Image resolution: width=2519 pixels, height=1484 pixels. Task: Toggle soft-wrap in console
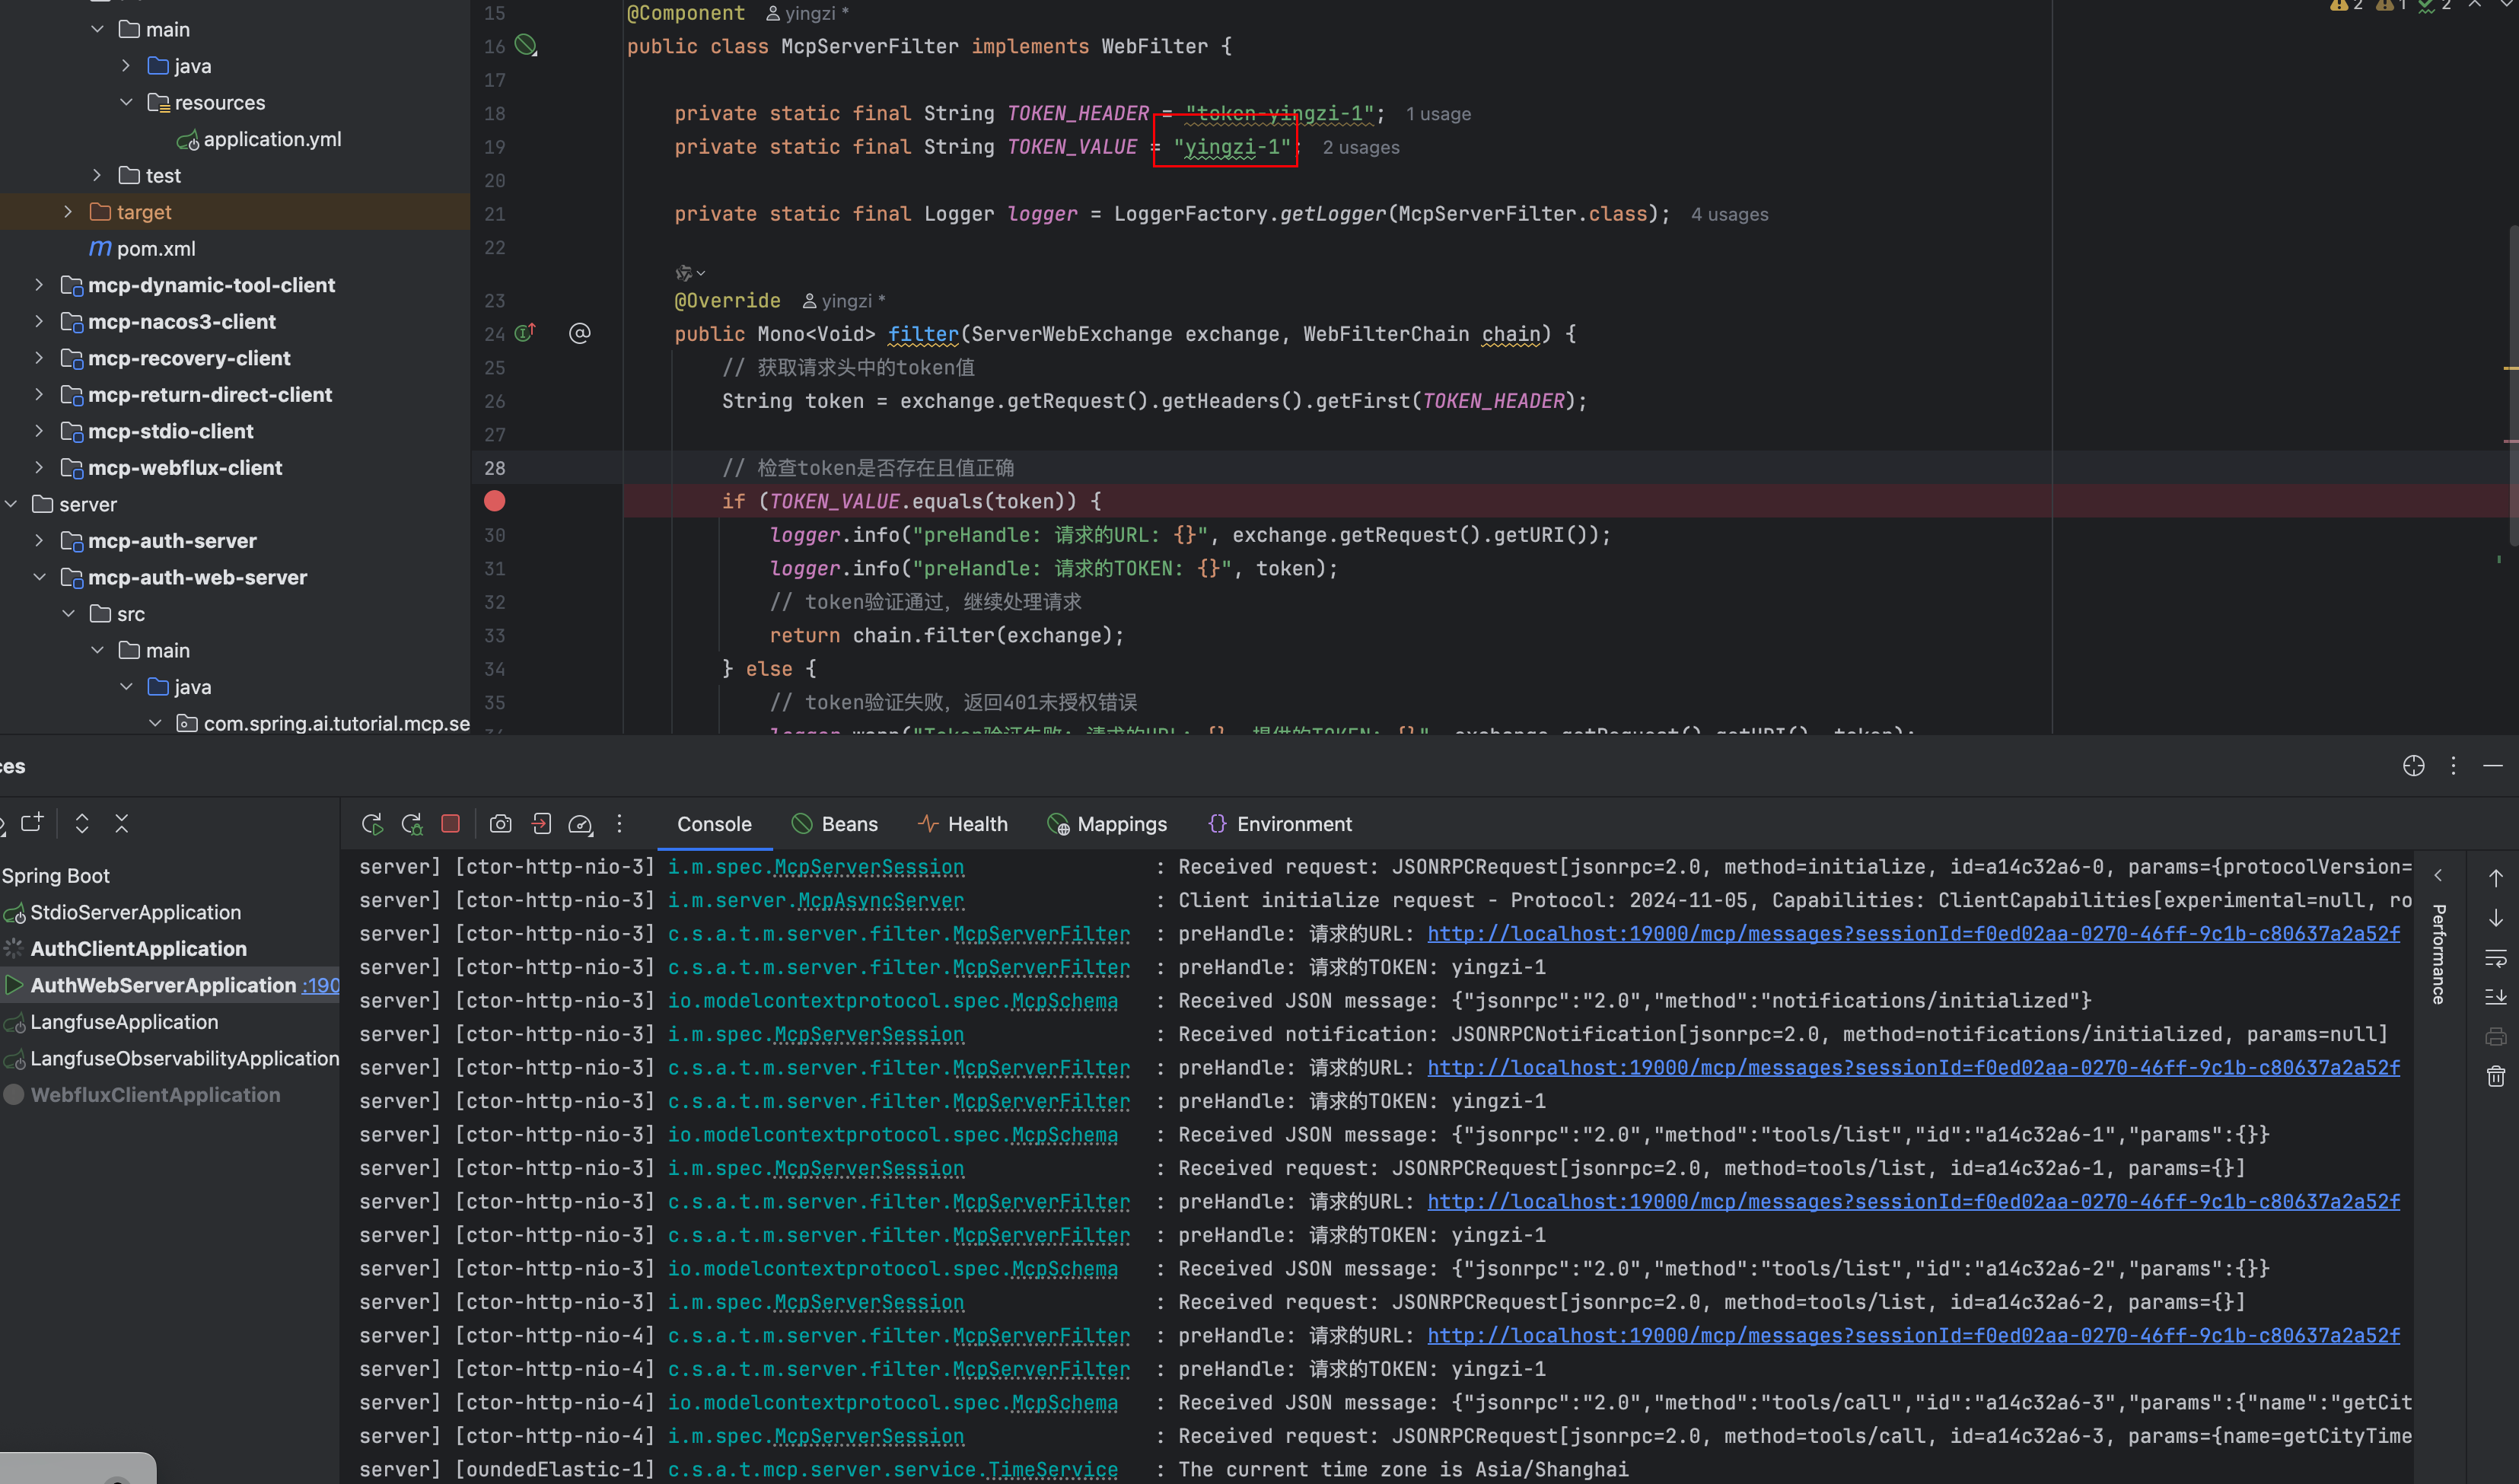[x=2495, y=958]
